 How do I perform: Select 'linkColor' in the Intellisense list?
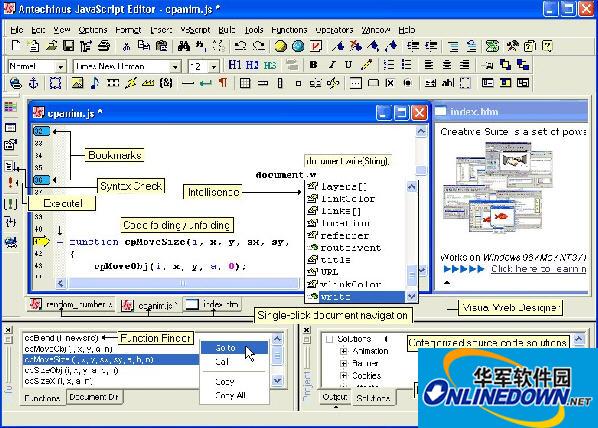point(348,199)
